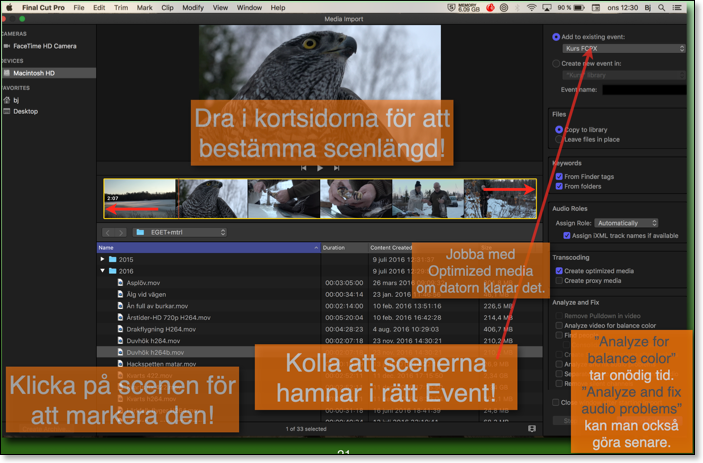Select Duvhök h264.mov file
Screen dimensions: 703x463
coord(153,341)
